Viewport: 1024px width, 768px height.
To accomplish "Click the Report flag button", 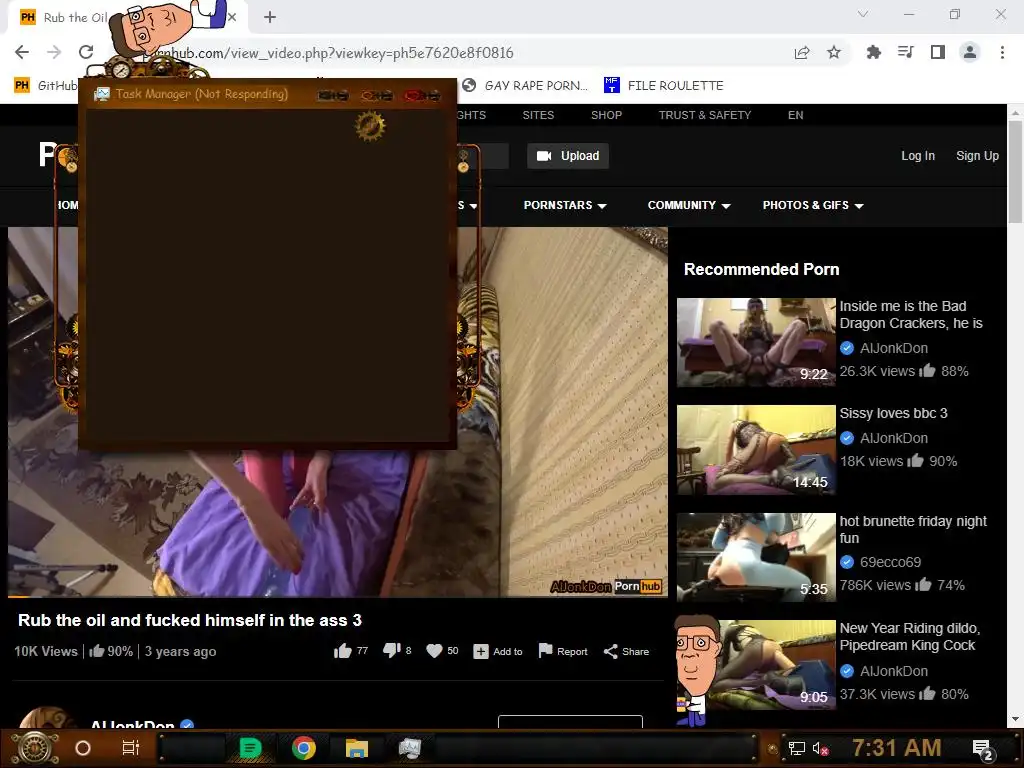I will (x=562, y=651).
